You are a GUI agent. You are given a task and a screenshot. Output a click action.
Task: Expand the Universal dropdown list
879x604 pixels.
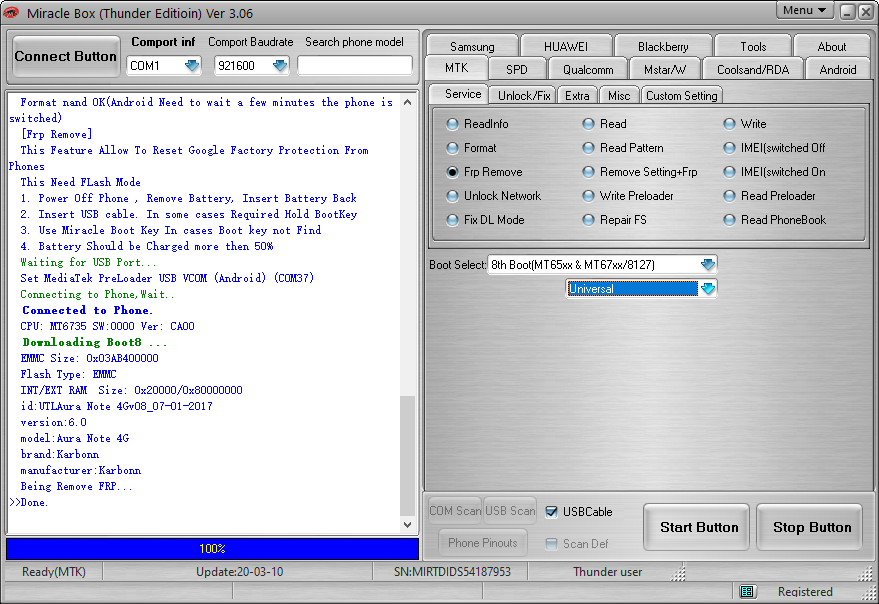[x=708, y=289]
